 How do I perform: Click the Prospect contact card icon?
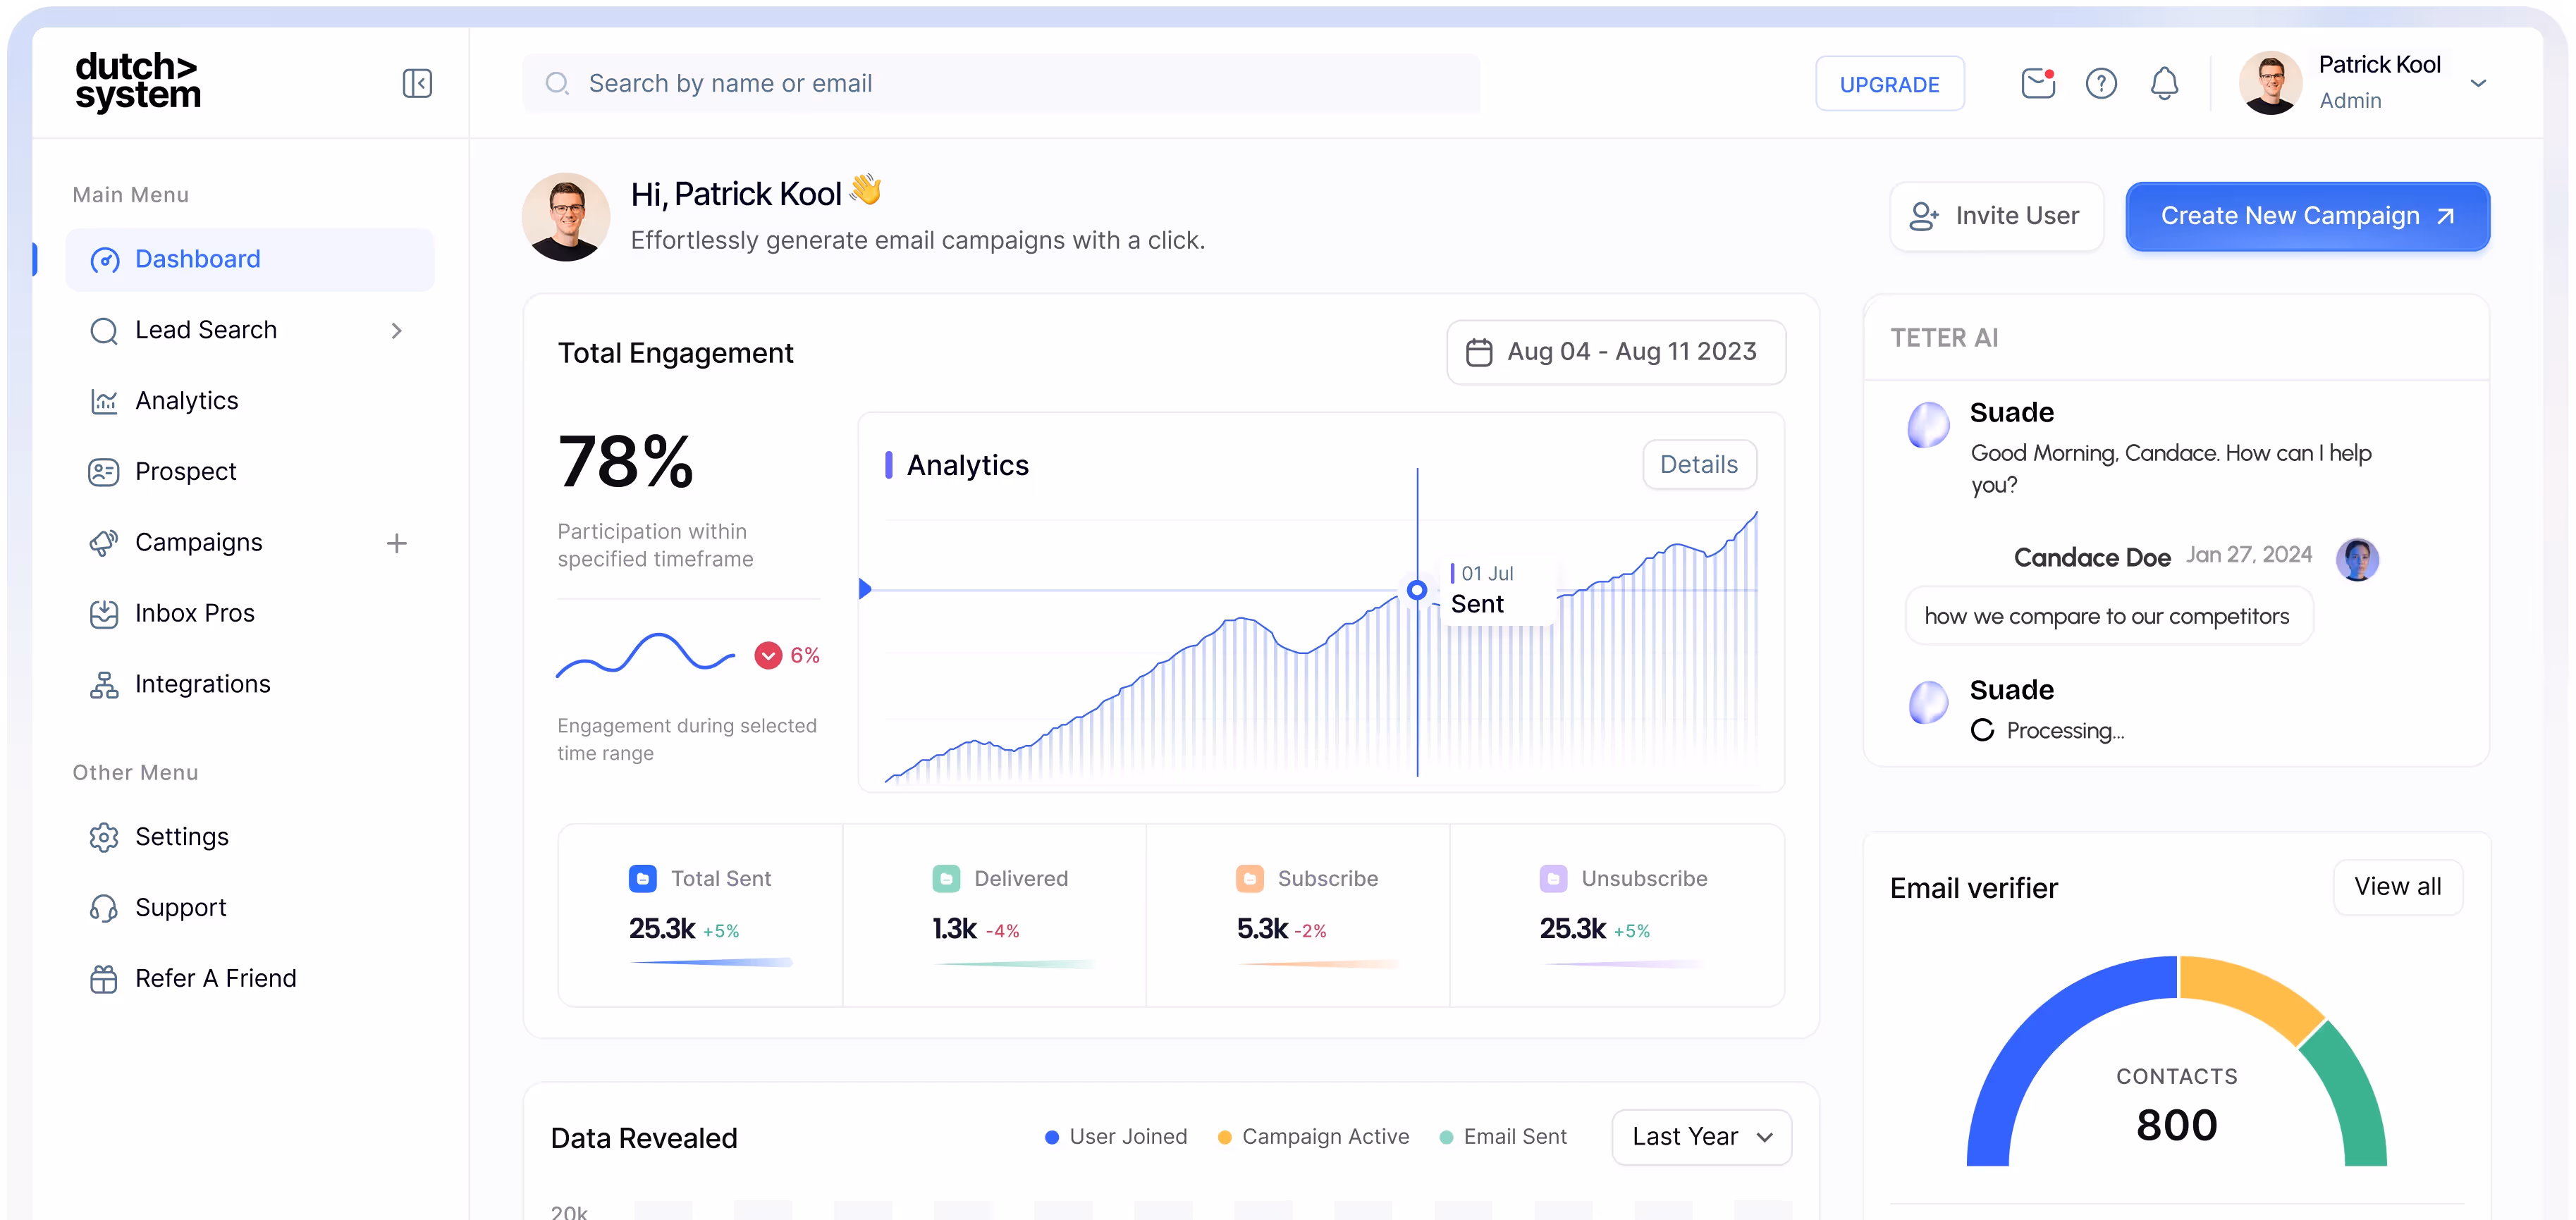point(104,472)
